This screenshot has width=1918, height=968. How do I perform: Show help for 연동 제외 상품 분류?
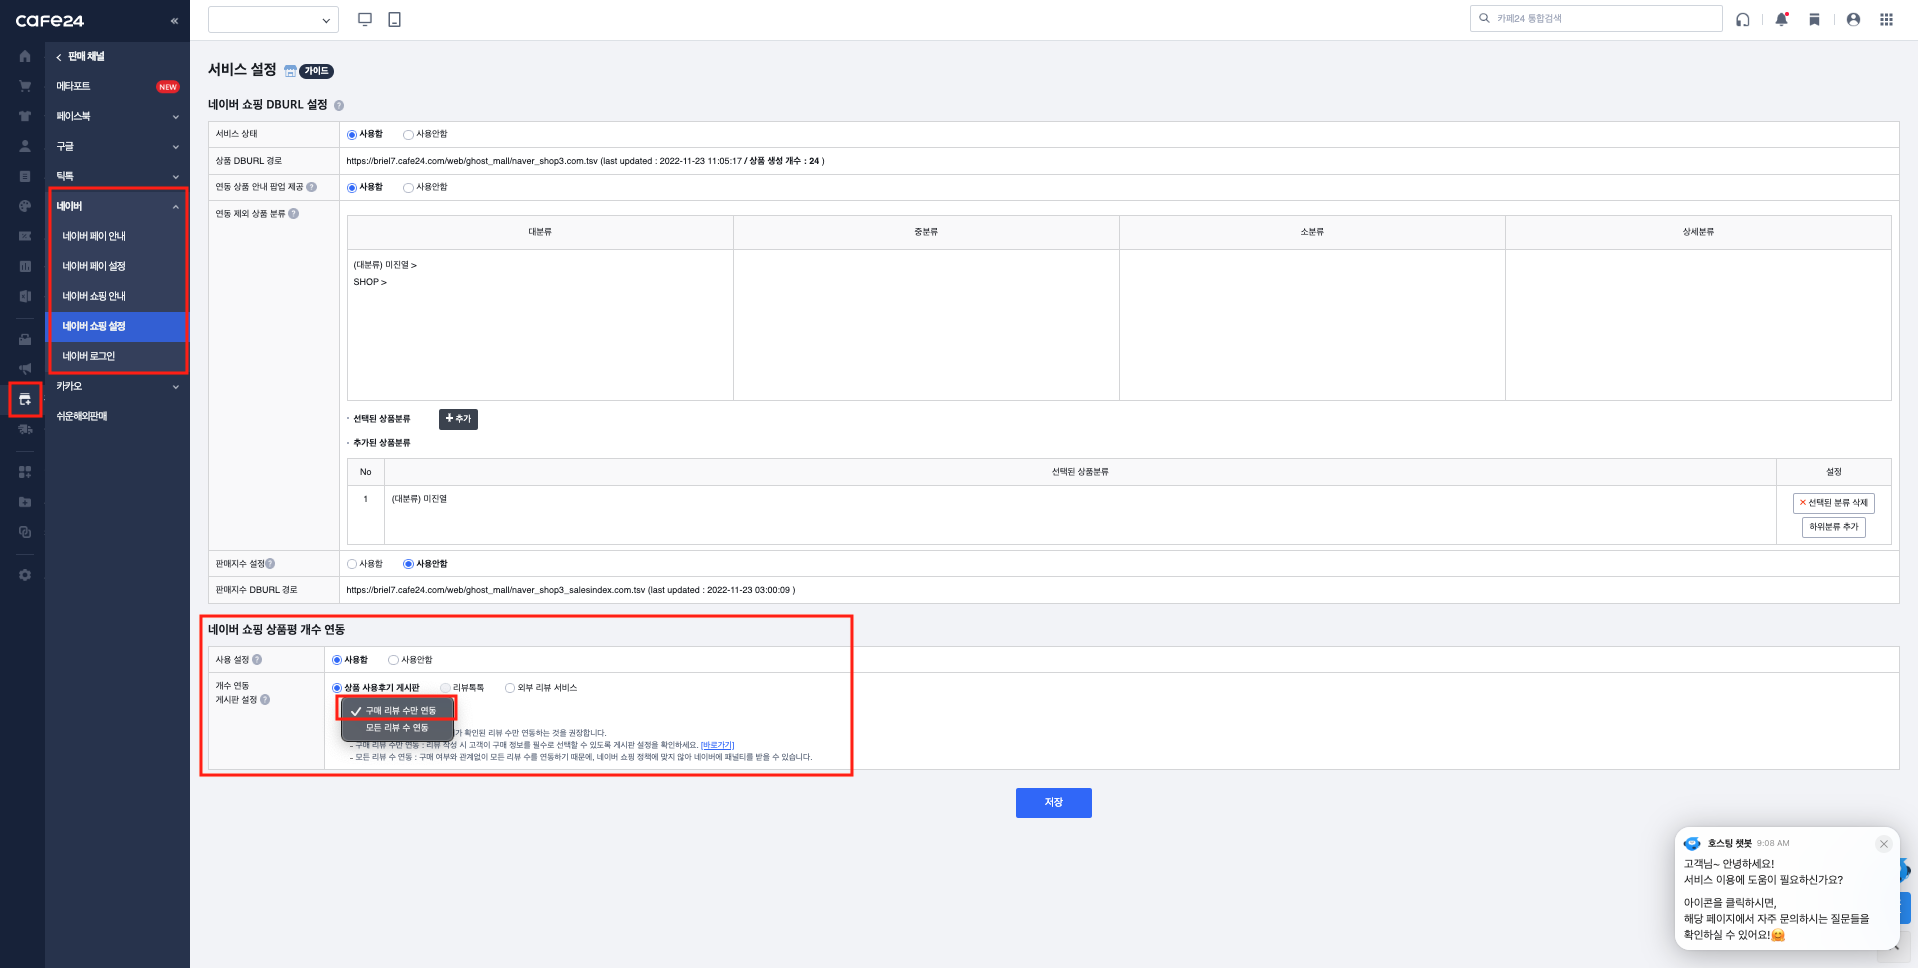point(294,214)
